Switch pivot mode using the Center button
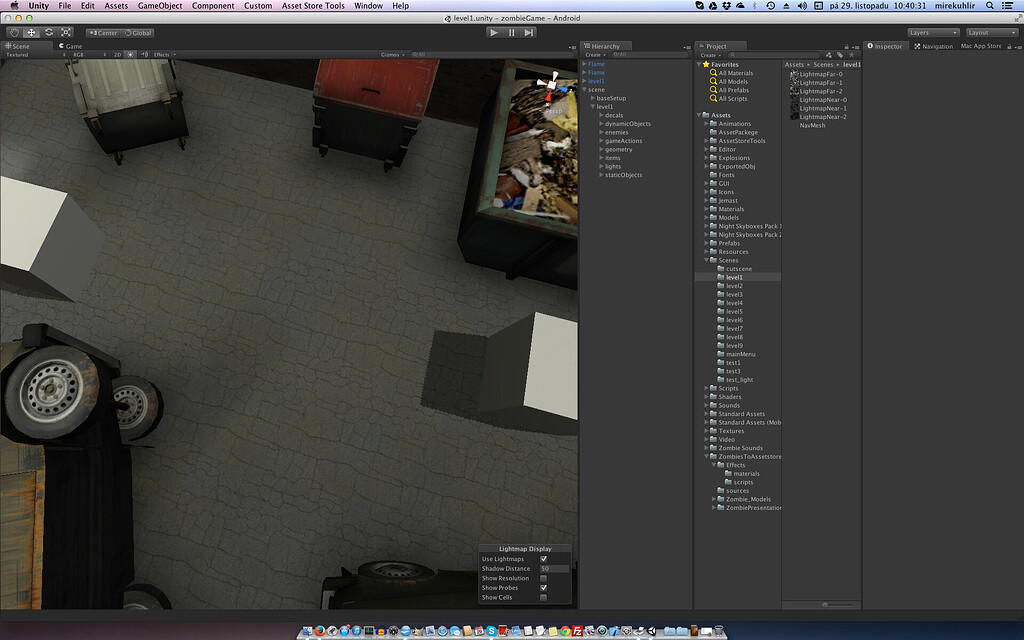This screenshot has width=1024, height=640. 103,33
